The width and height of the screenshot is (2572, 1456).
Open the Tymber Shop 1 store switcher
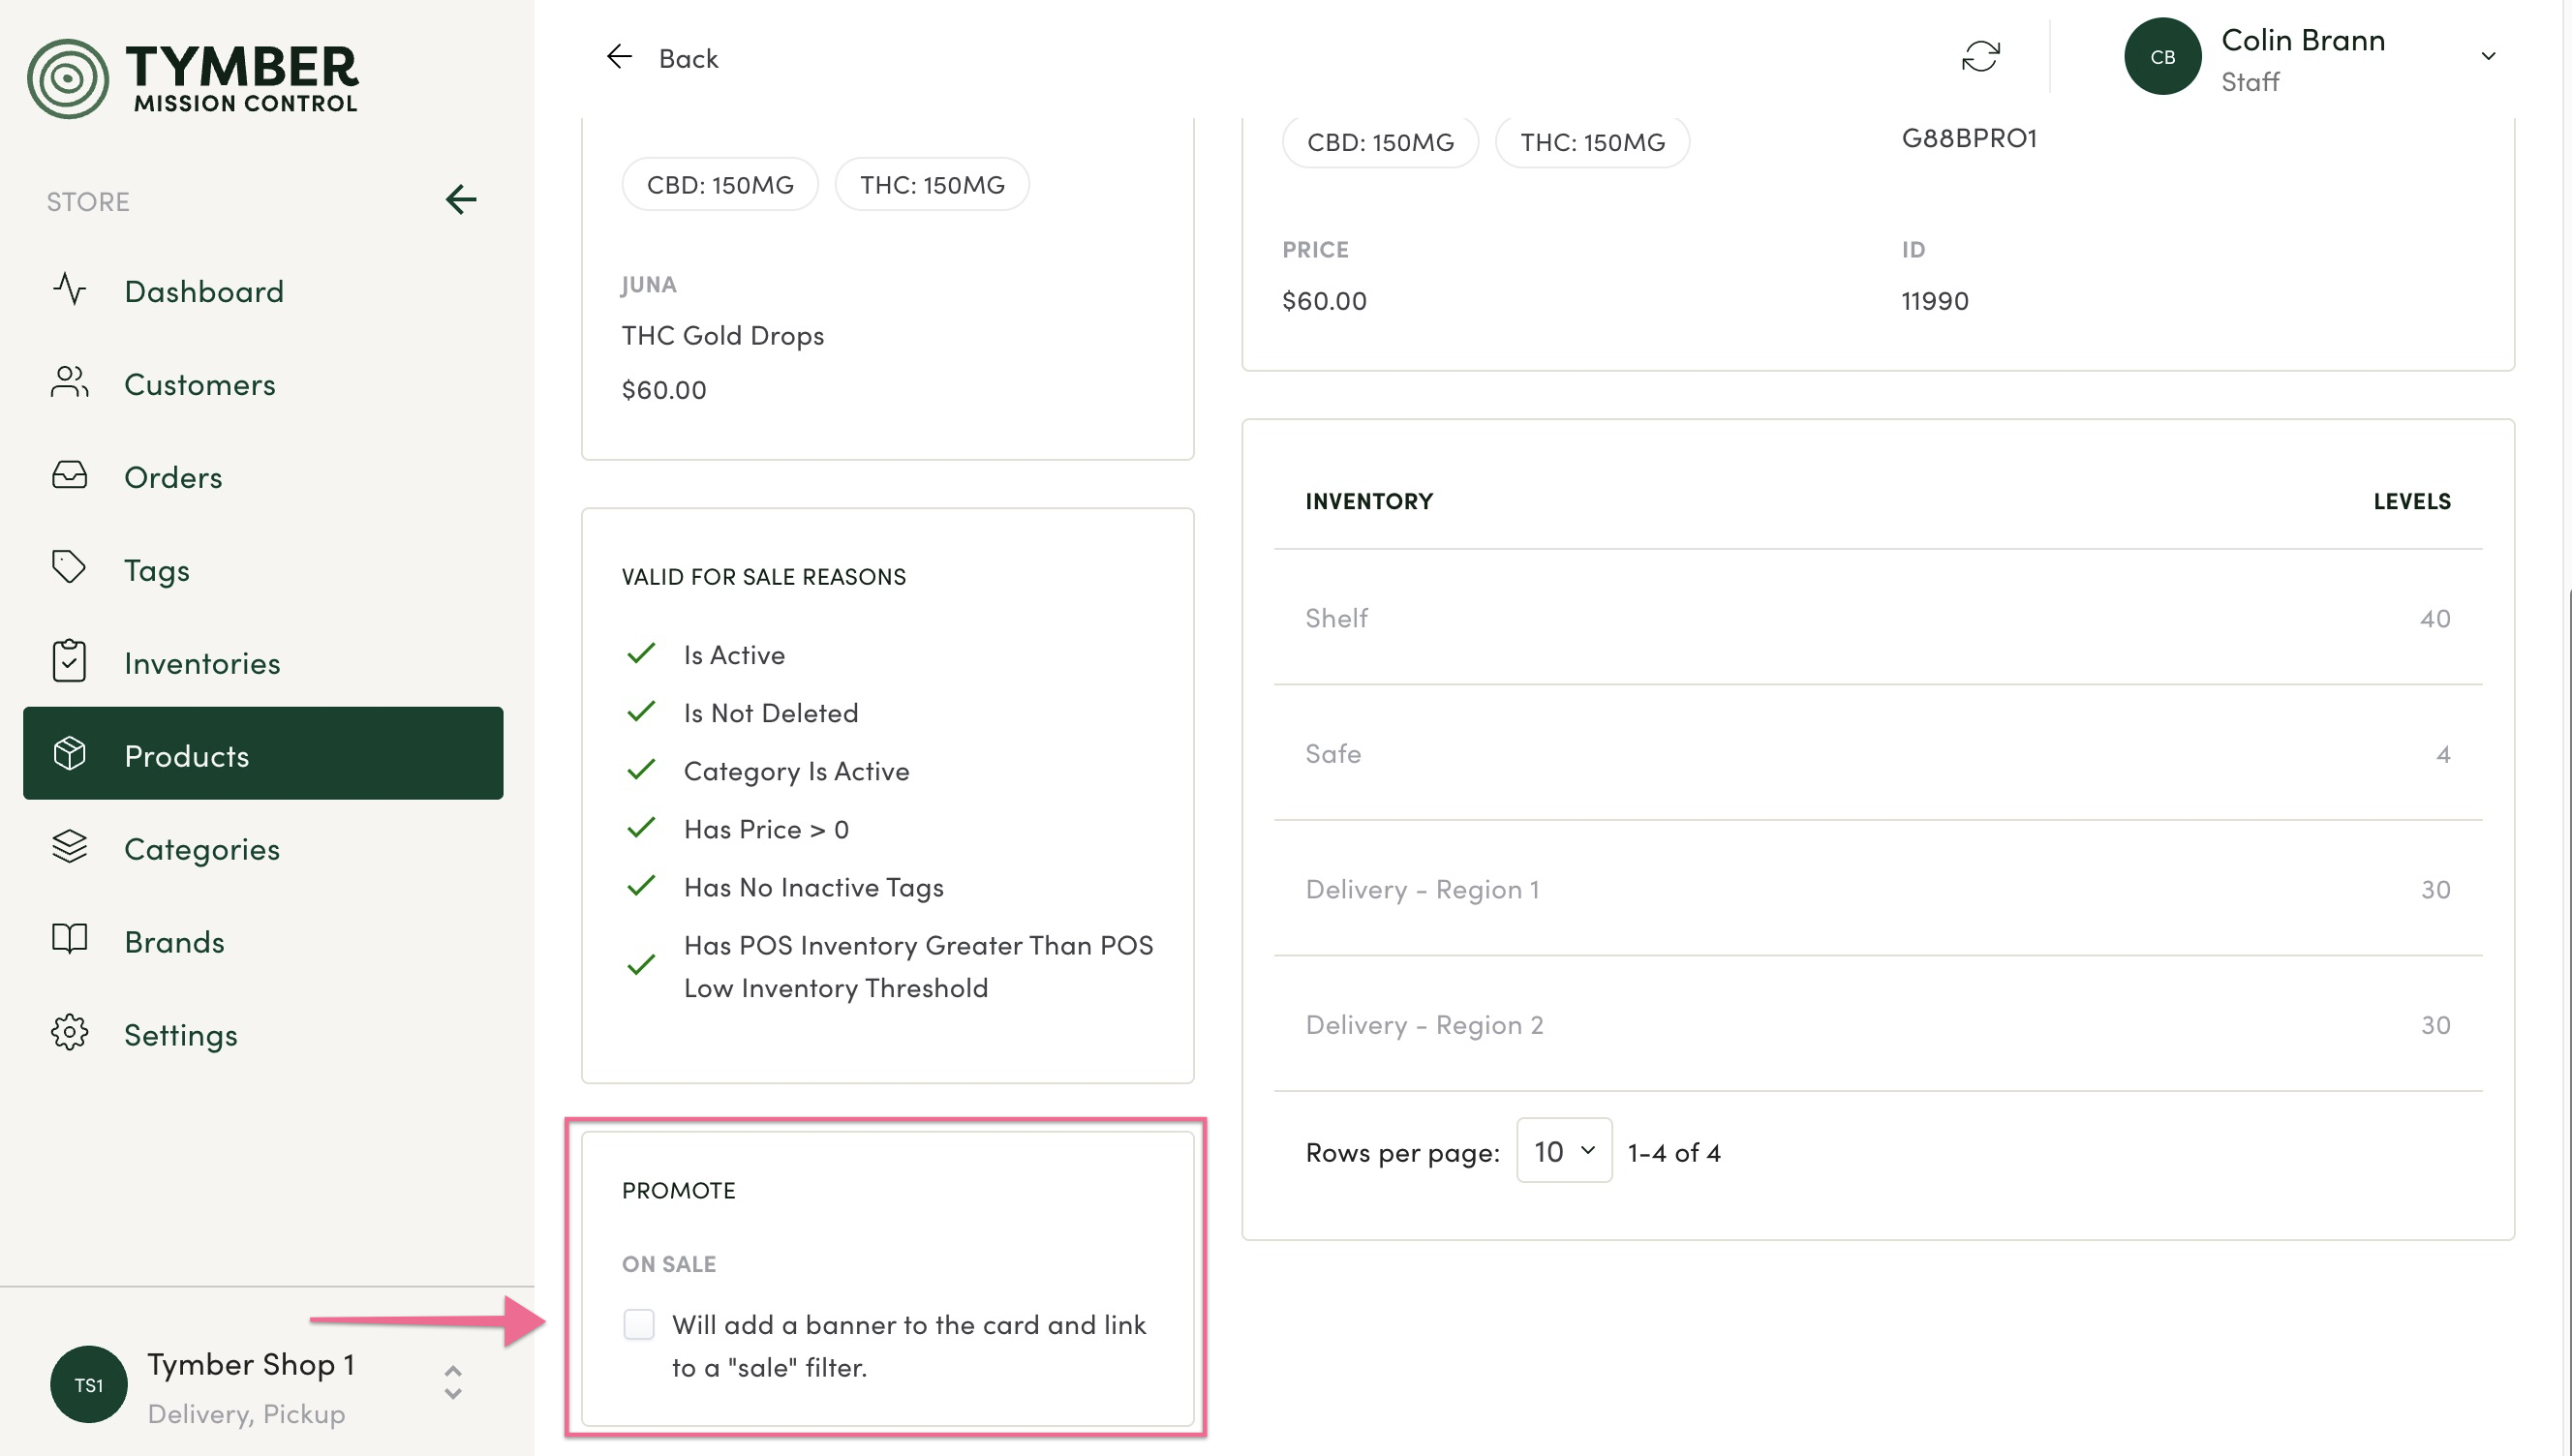pos(452,1383)
